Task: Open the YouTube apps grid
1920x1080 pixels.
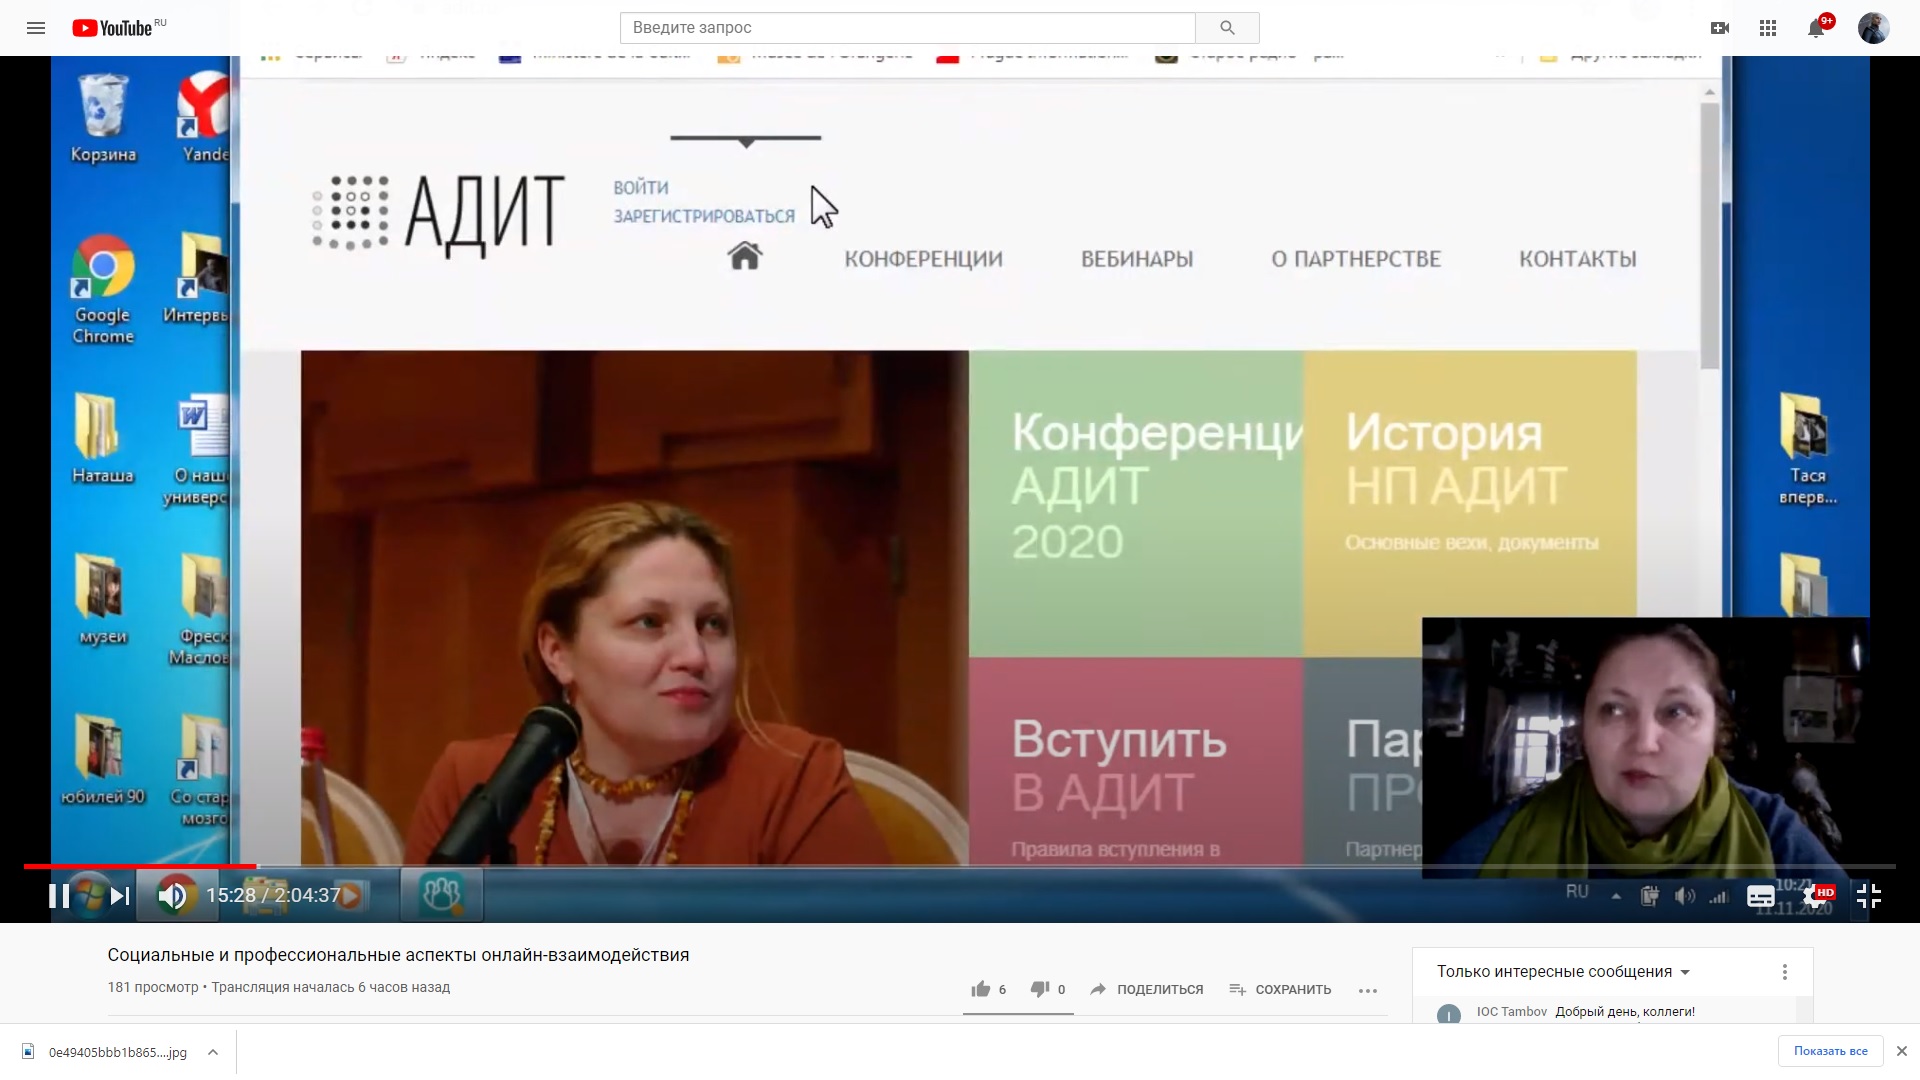Action: [1768, 28]
